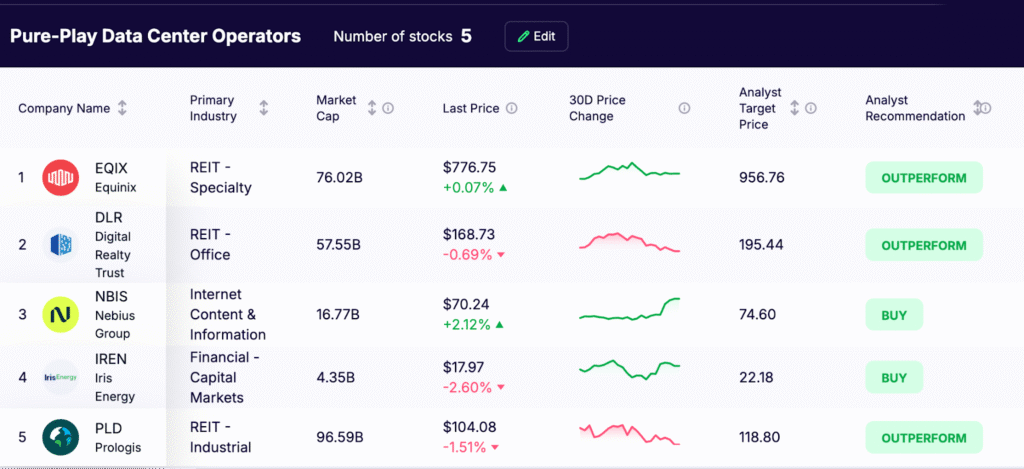Open Analyst Recommendation info icon

[x=986, y=108]
